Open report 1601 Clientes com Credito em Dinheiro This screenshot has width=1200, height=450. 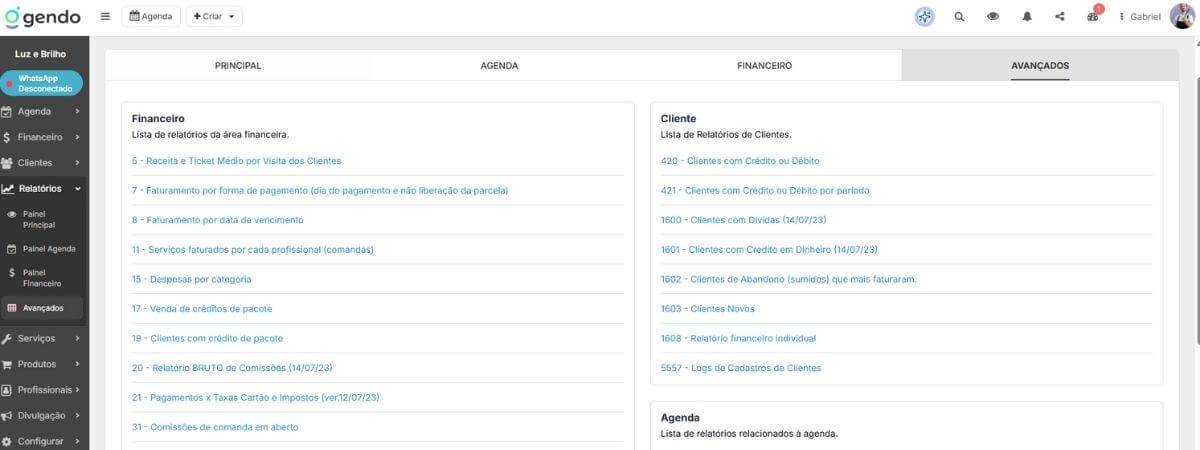pyautogui.click(x=769, y=250)
